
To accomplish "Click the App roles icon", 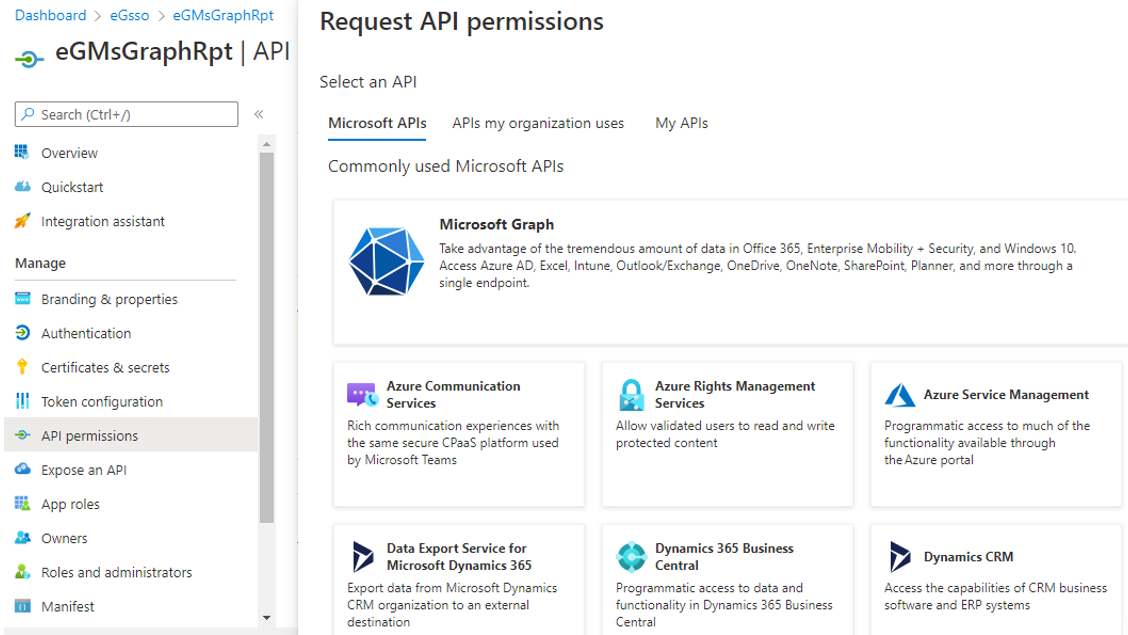I will [x=22, y=503].
